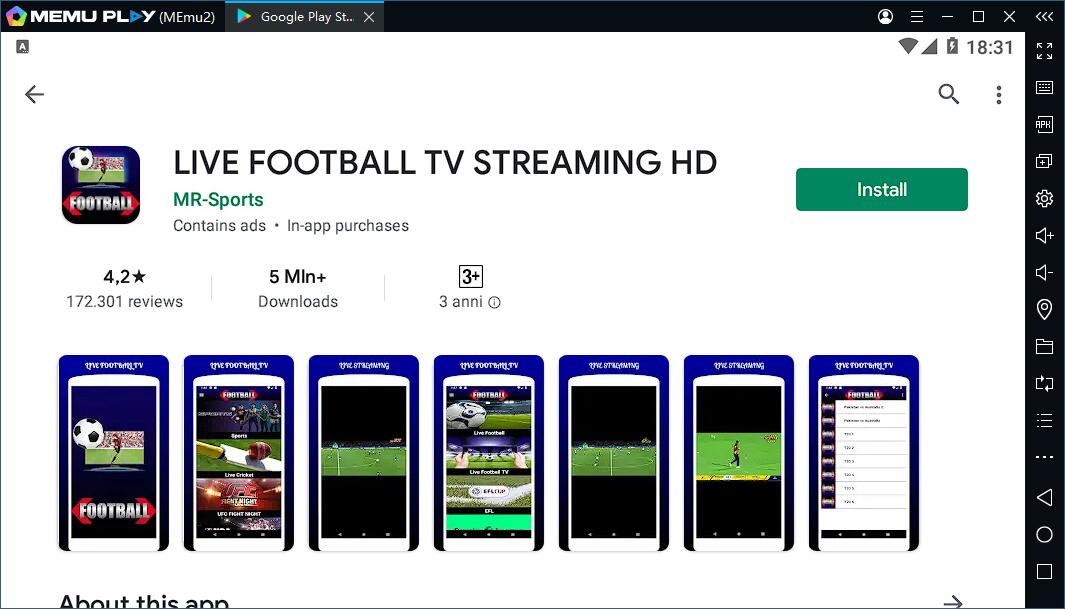Increase emulator volume from sidebar

[1044, 234]
